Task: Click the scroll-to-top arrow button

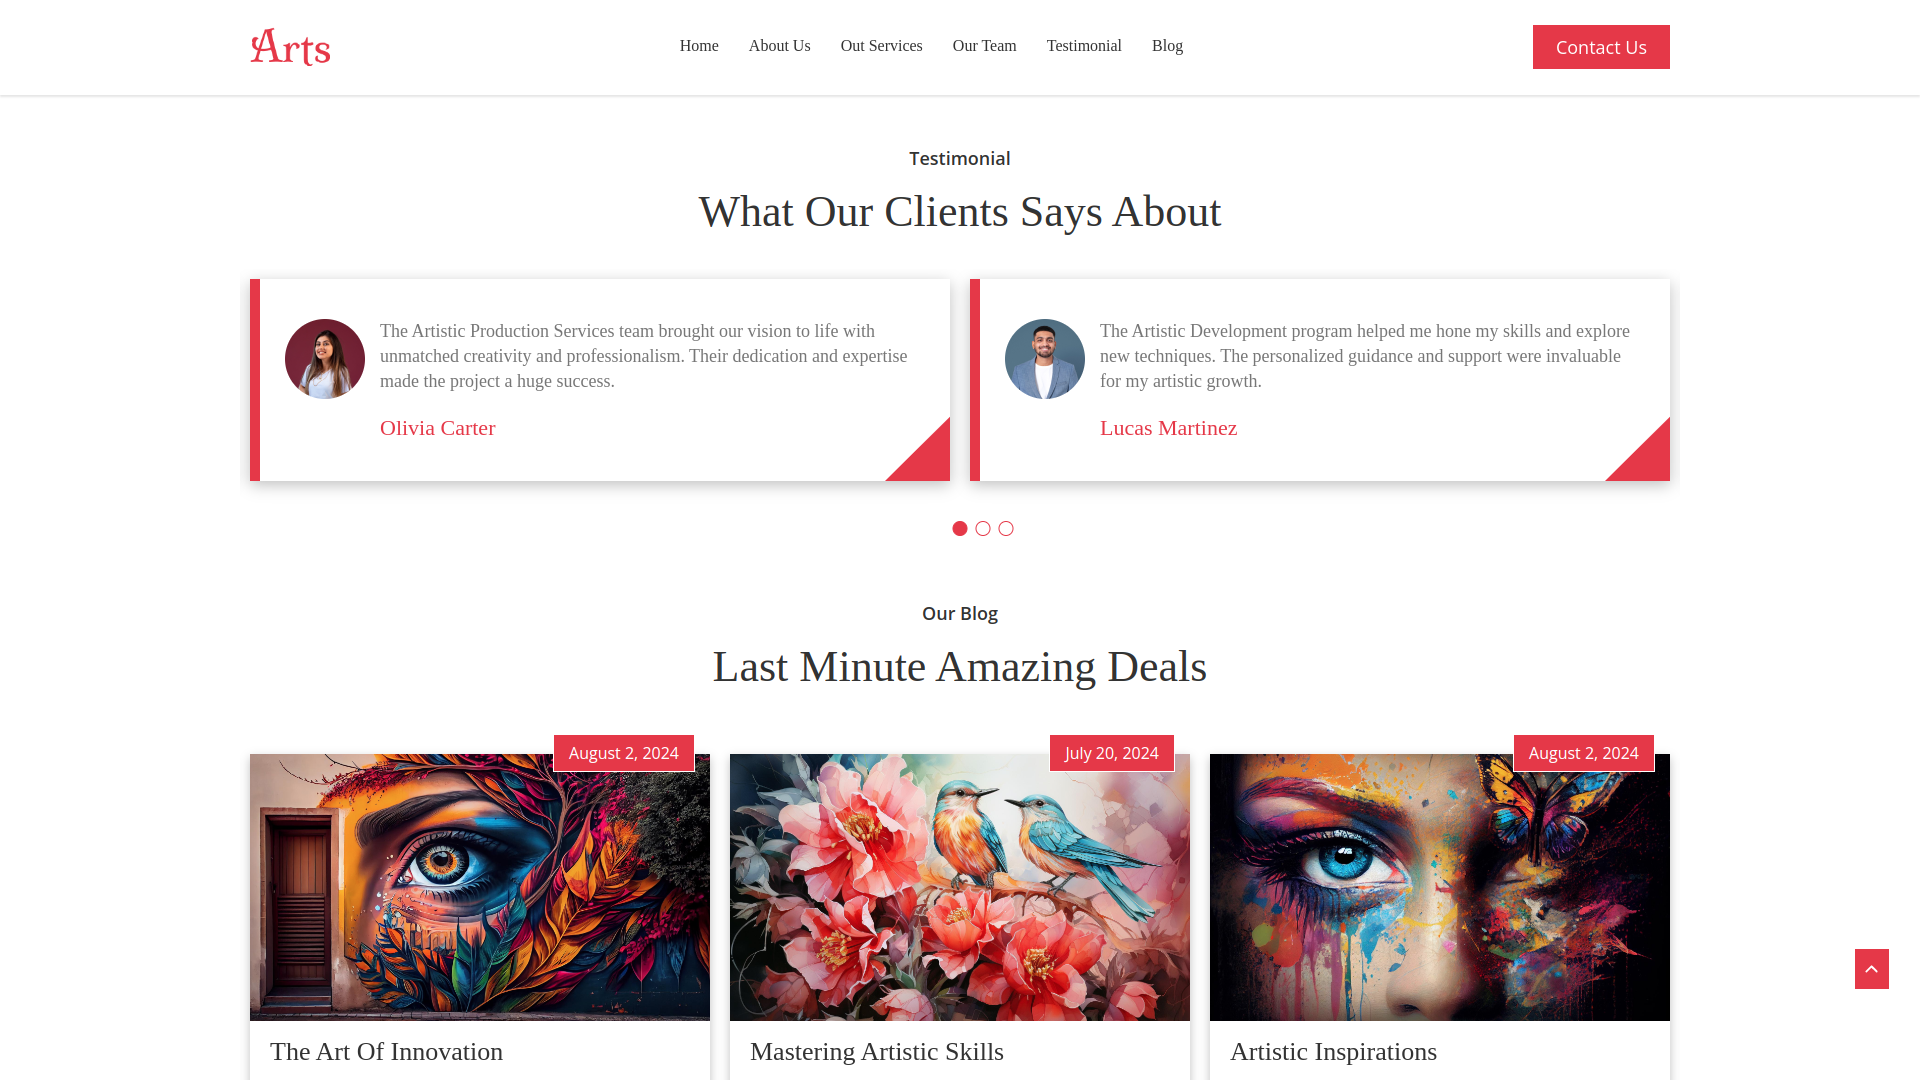Action: click(x=1871, y=969)
